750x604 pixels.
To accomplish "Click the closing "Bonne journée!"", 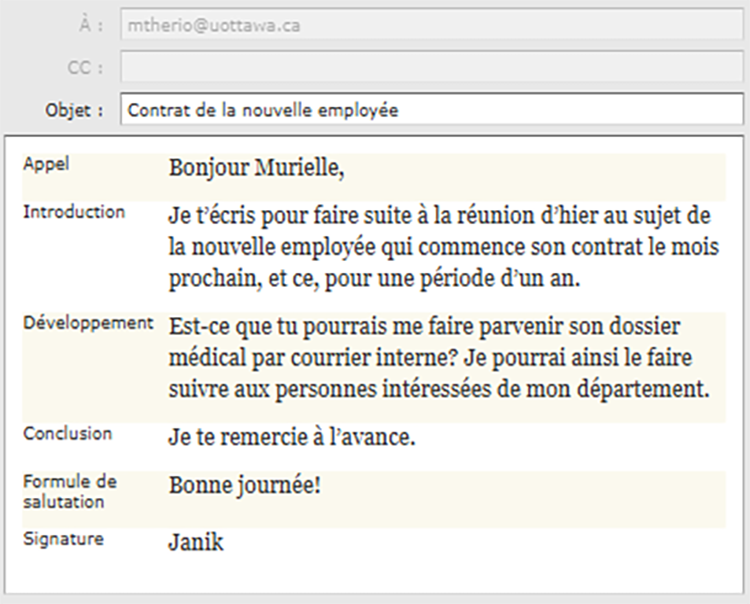I will pyautogui.click(x=245, y=486).
